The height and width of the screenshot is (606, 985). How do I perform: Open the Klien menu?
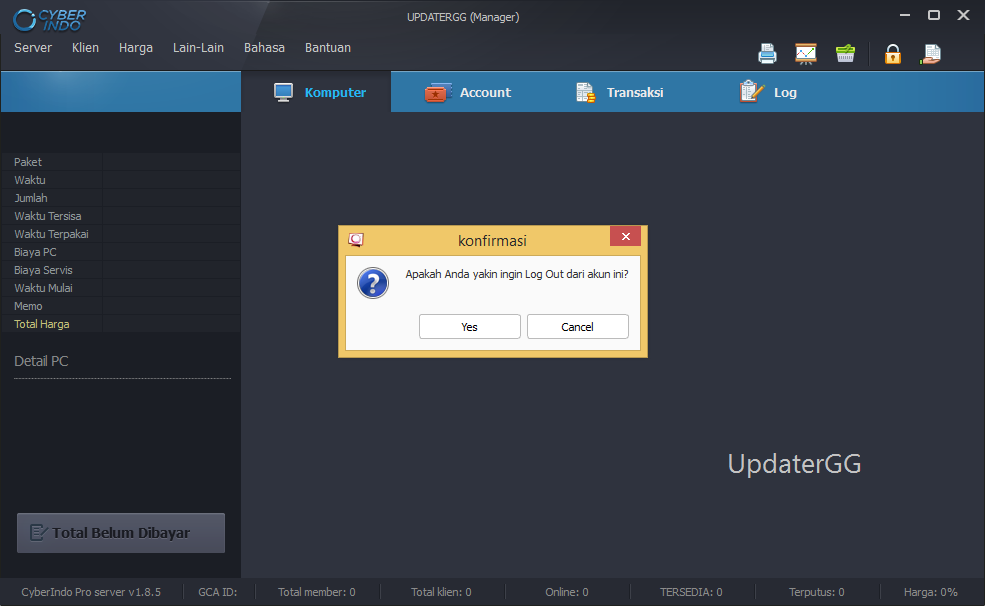coord(85,48)
